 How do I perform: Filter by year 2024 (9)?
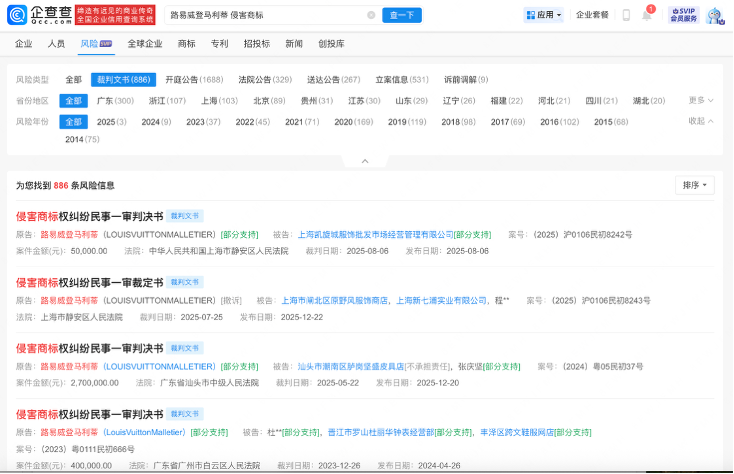tap(156, 122)
